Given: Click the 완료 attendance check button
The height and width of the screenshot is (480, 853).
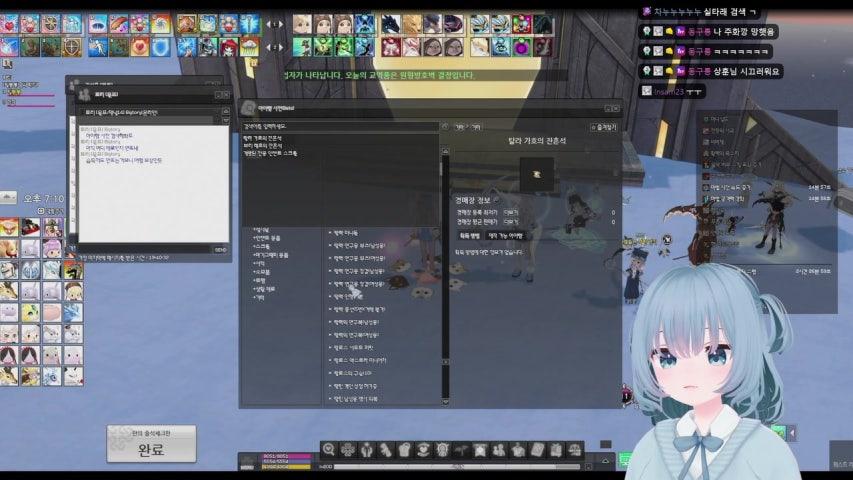Looking at the screenshot, I should click(x=151, y=444).
